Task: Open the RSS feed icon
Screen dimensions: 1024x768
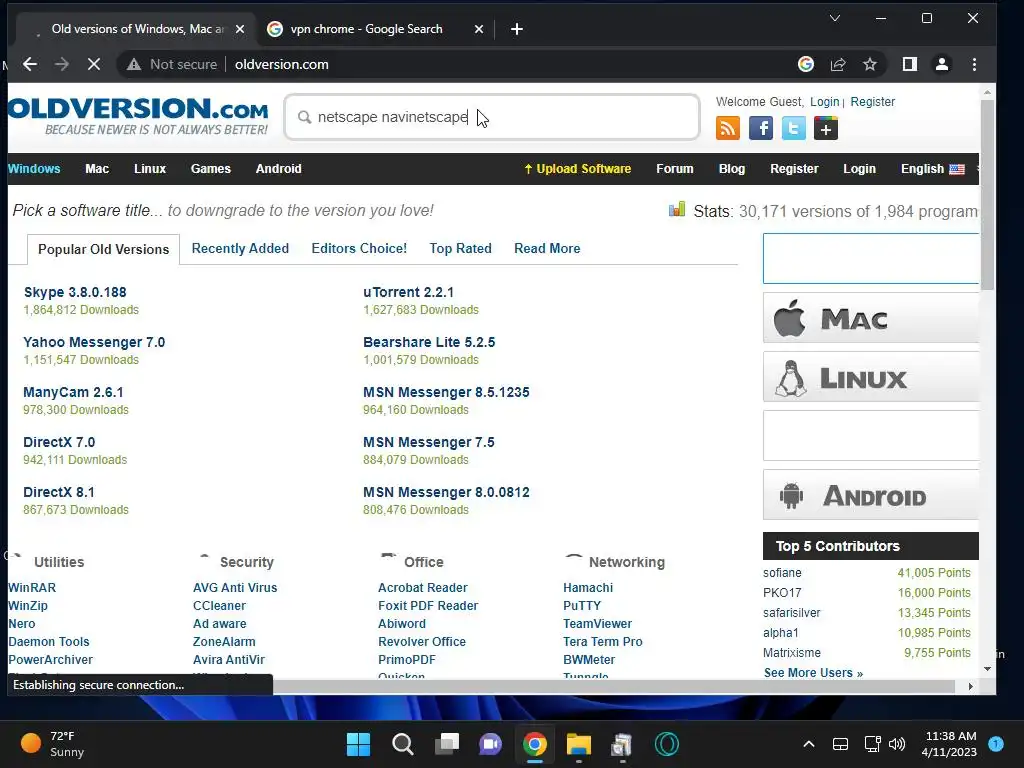Action: tap(728, 129)
